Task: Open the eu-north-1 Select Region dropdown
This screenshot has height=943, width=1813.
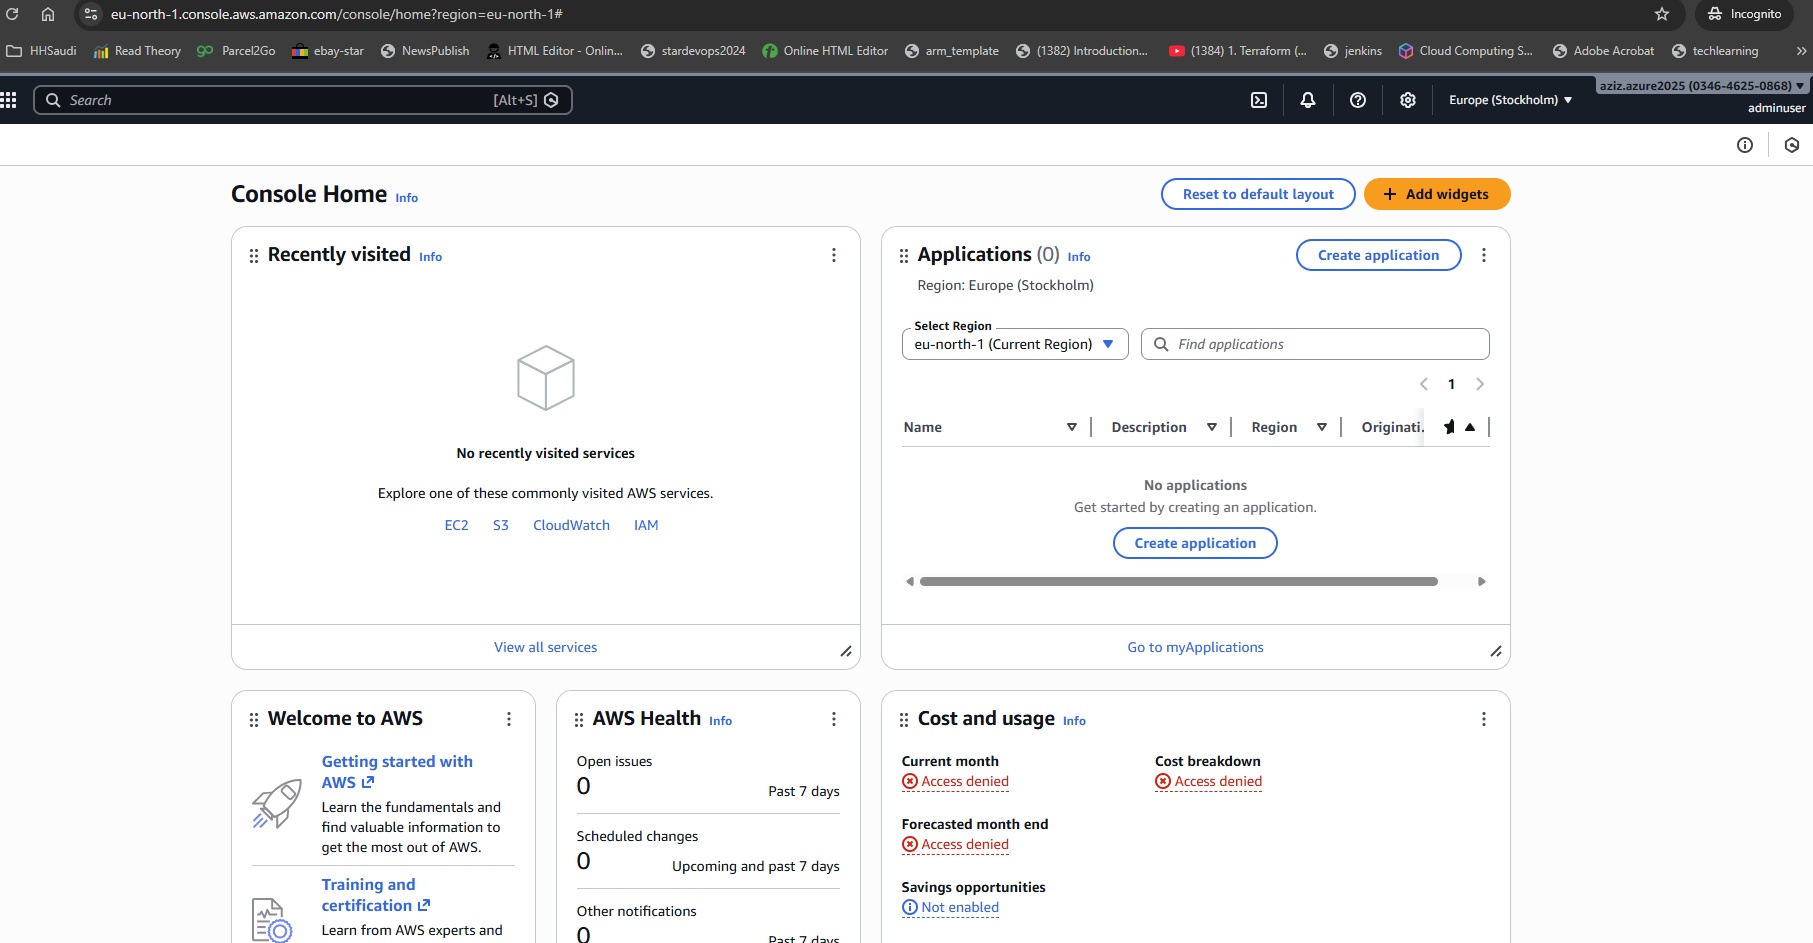Action: 1014,344
